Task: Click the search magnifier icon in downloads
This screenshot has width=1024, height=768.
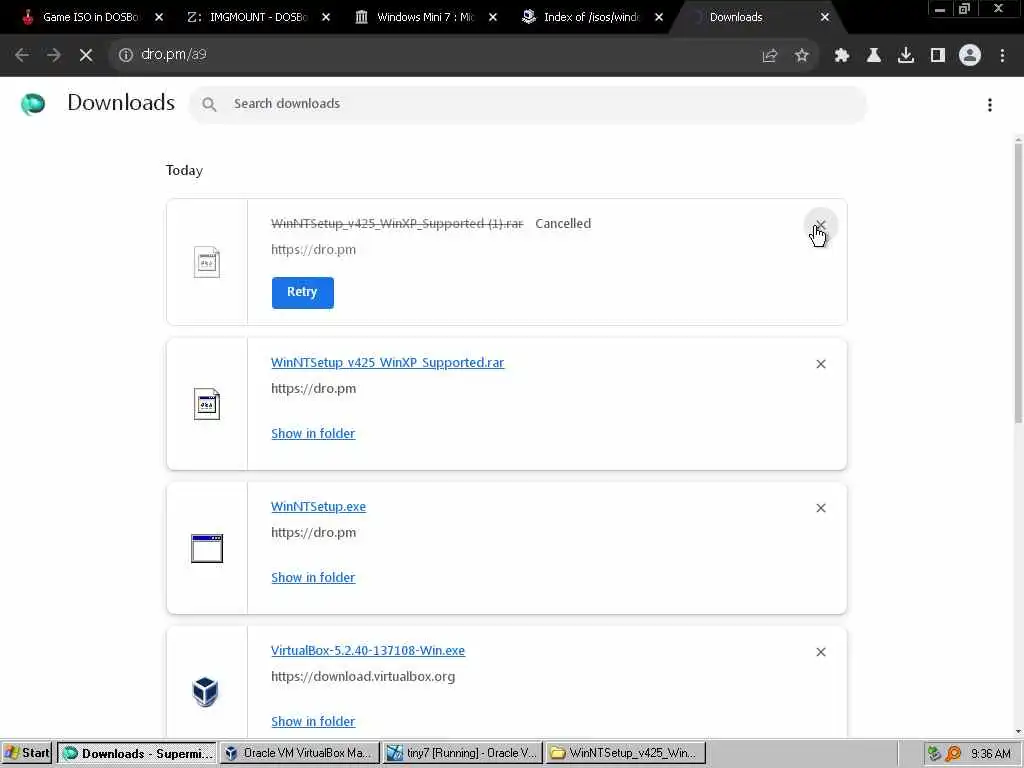Action: (x=209, y=104)
